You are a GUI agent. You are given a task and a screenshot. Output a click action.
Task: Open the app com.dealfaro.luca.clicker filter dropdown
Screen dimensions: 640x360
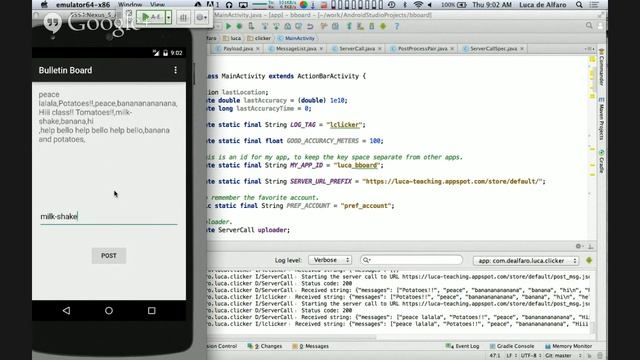[526, 260]
